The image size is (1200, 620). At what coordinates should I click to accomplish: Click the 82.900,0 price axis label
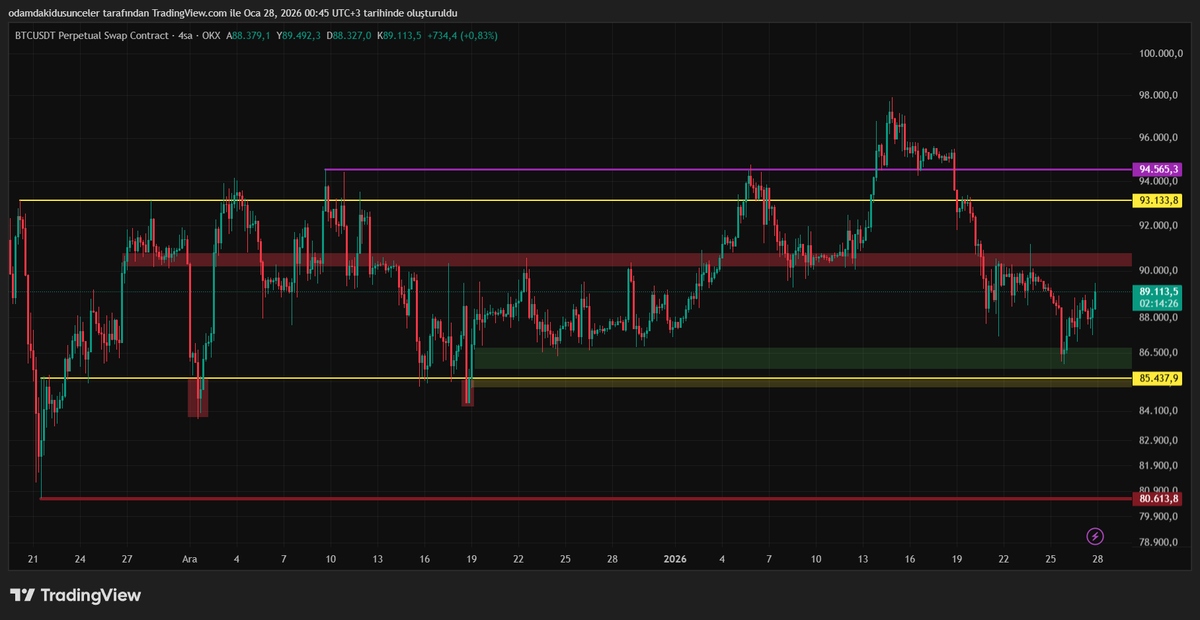tap(1160, 441)
